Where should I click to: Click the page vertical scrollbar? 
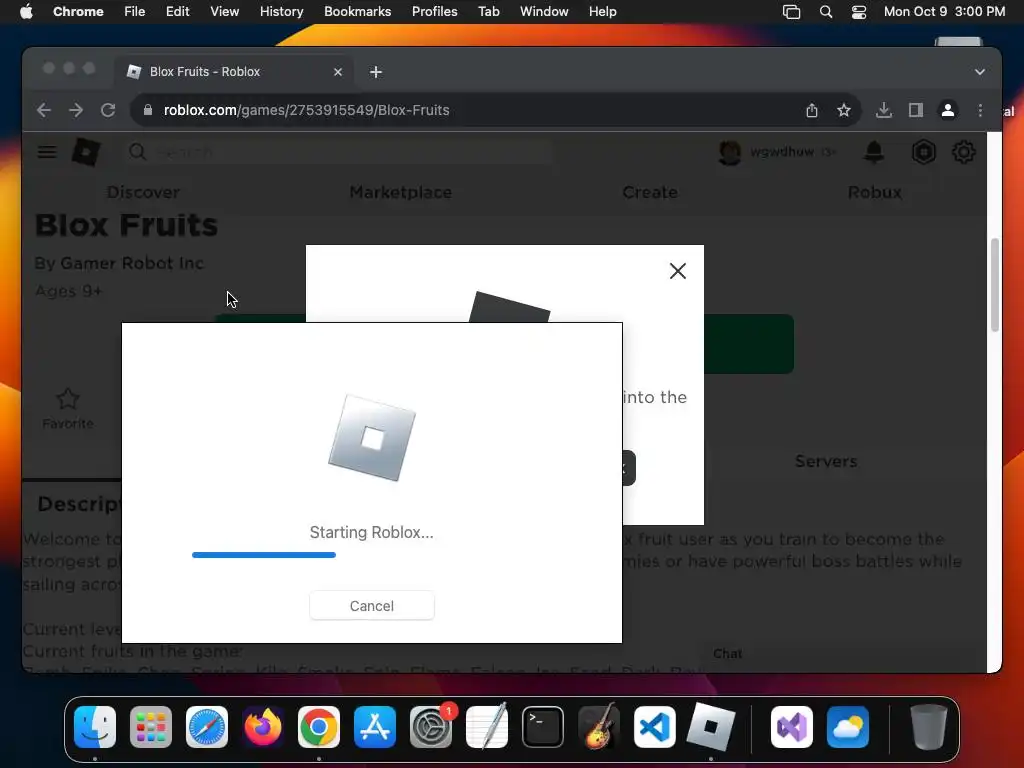995,285
